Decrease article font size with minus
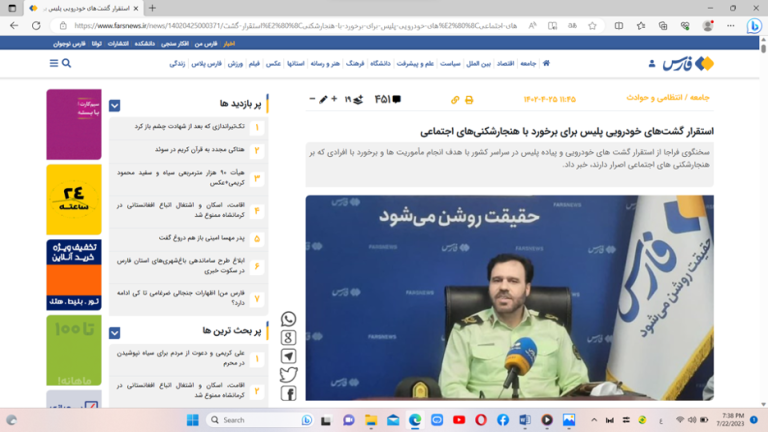 coord(312,99)
